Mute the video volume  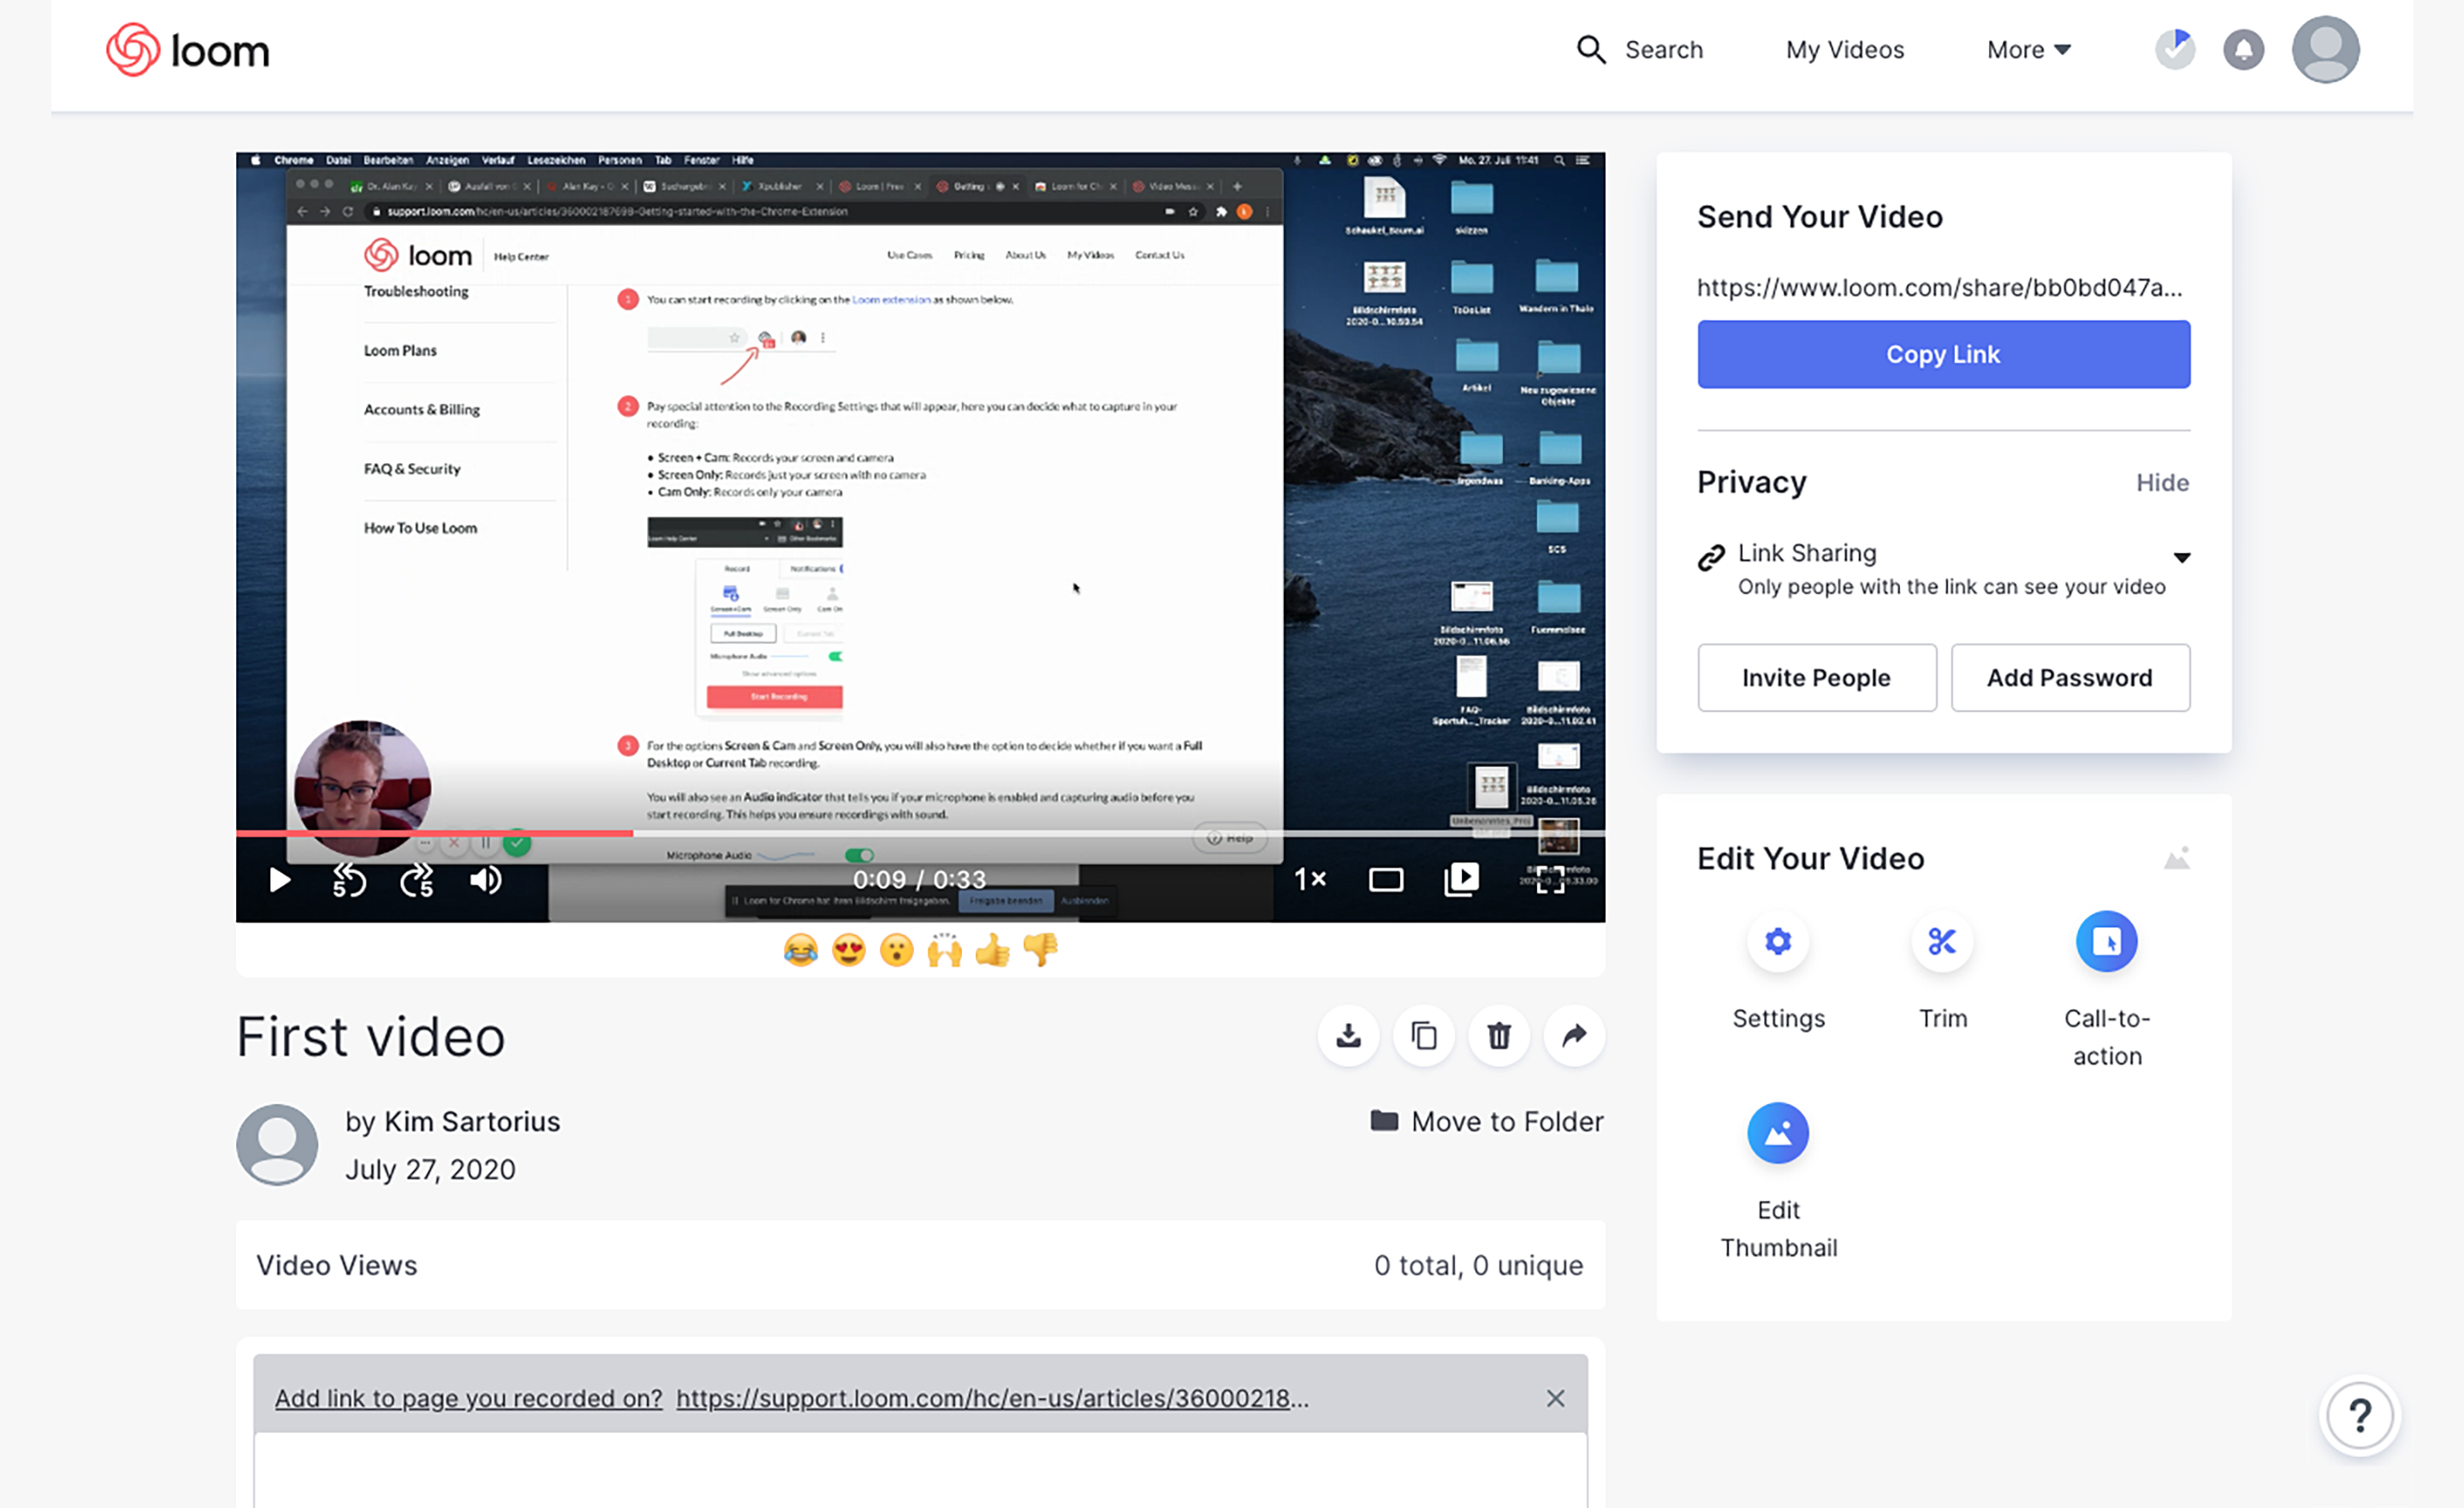tap(486, 880)
